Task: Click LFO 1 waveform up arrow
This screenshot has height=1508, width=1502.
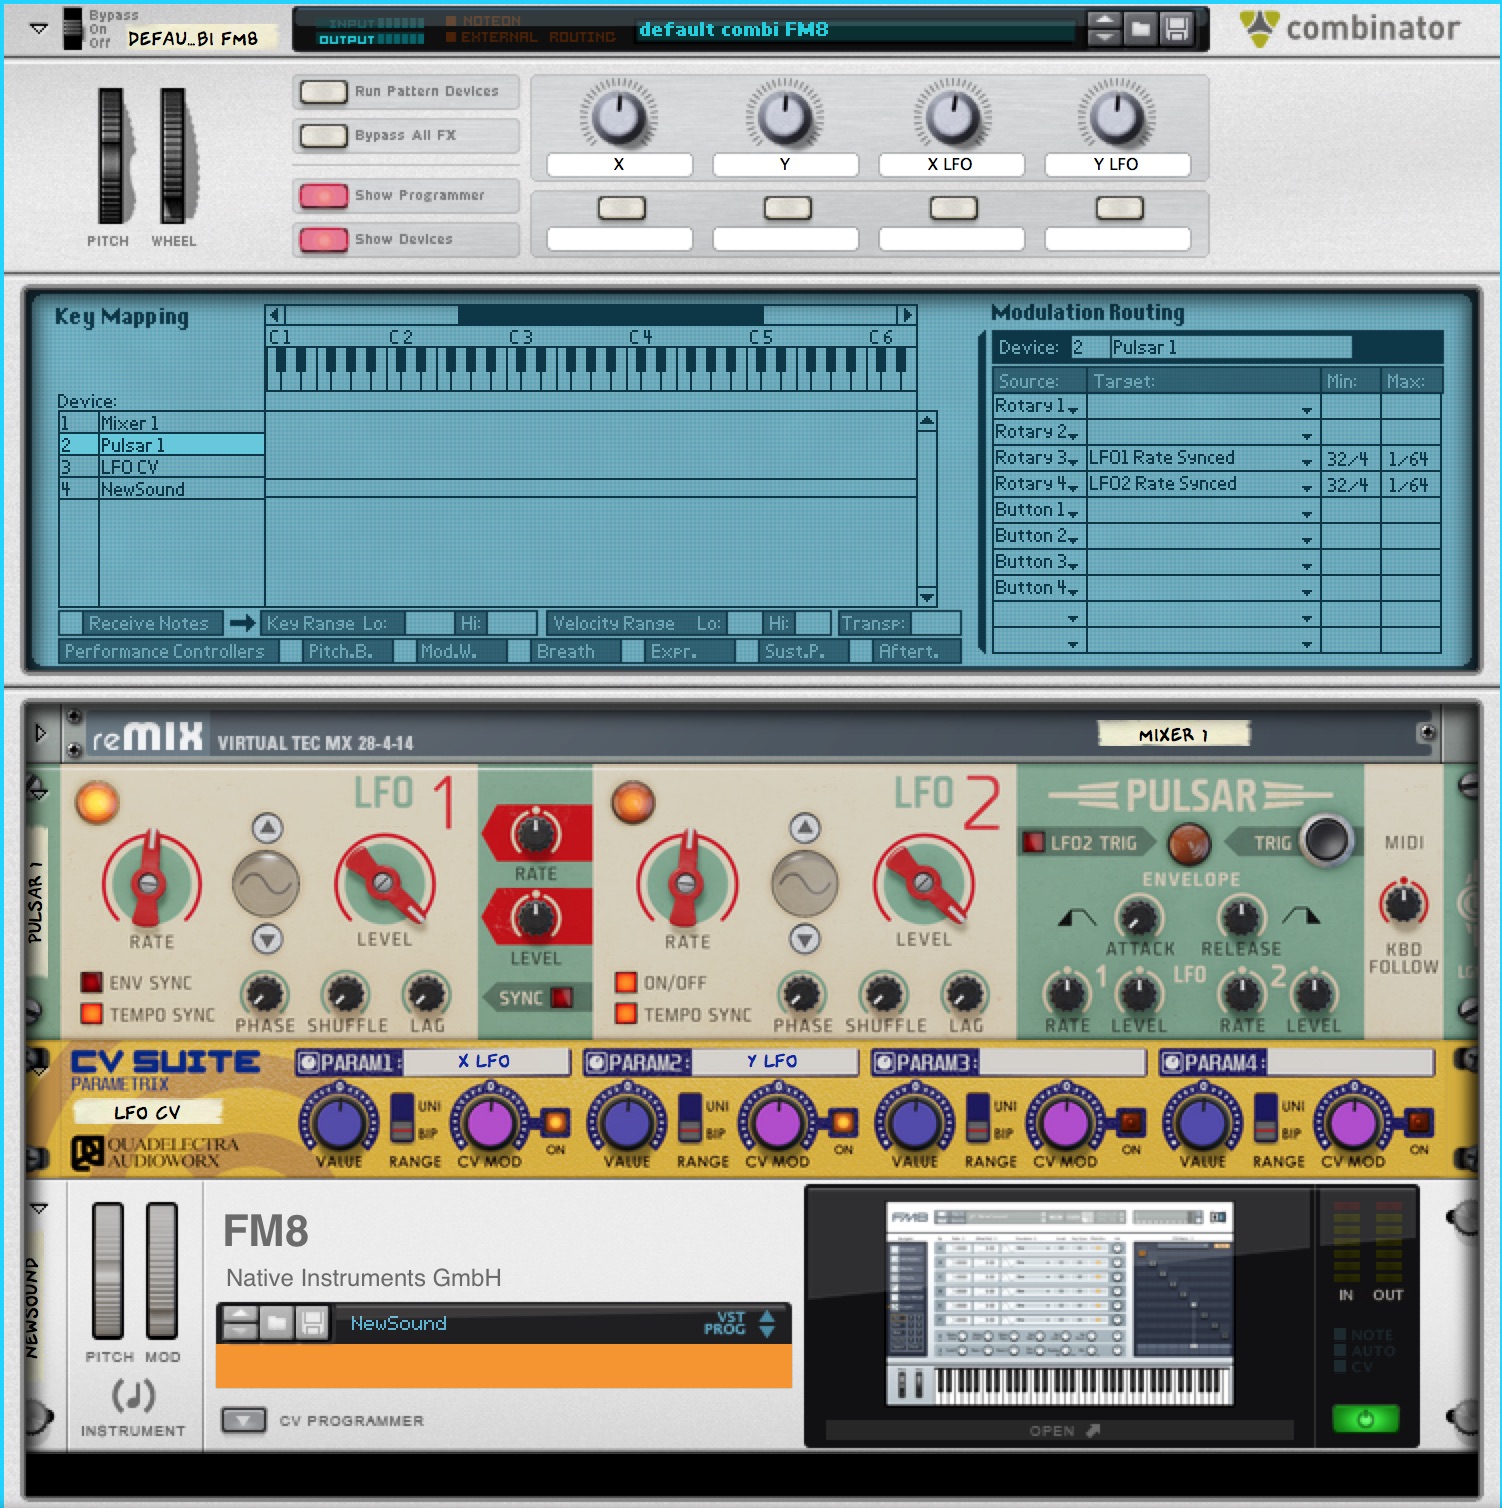Action: coord(267,828)
